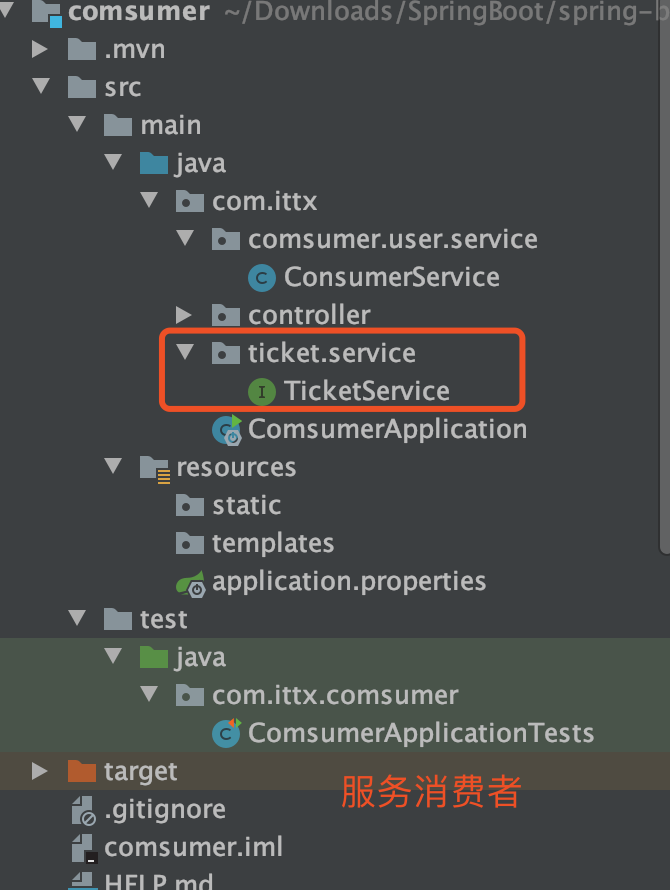The width and height of the screenshot is (670, 890).
Task: Select the TicketService interface name
Action: [x=367, y=392]
